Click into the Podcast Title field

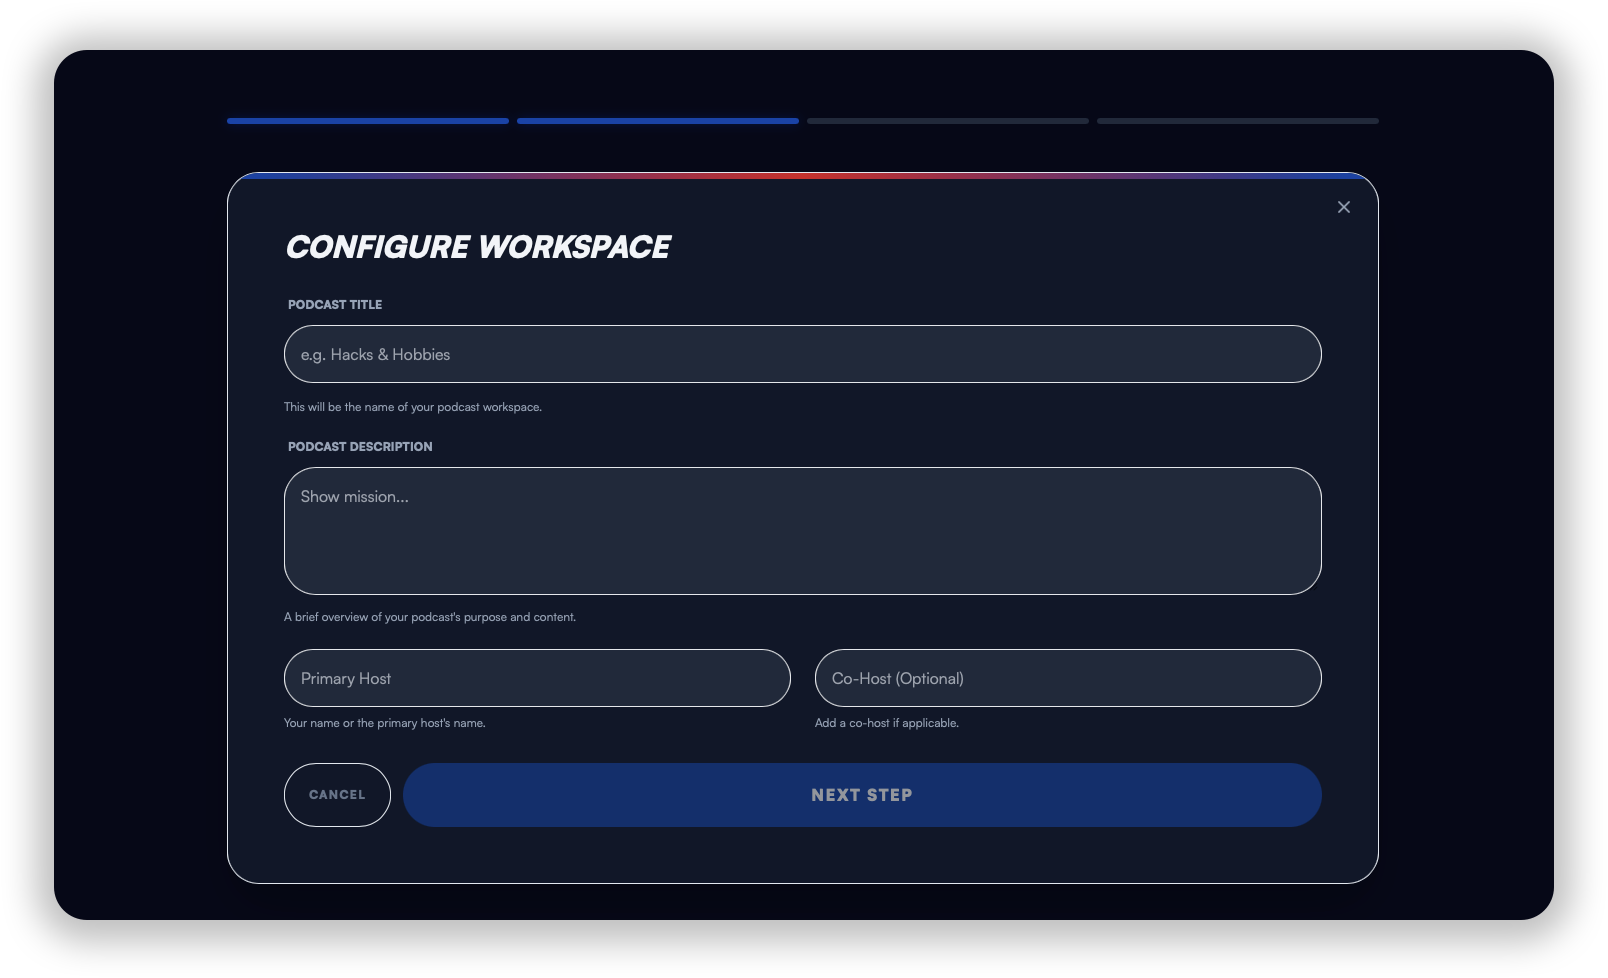pos(802,354)
